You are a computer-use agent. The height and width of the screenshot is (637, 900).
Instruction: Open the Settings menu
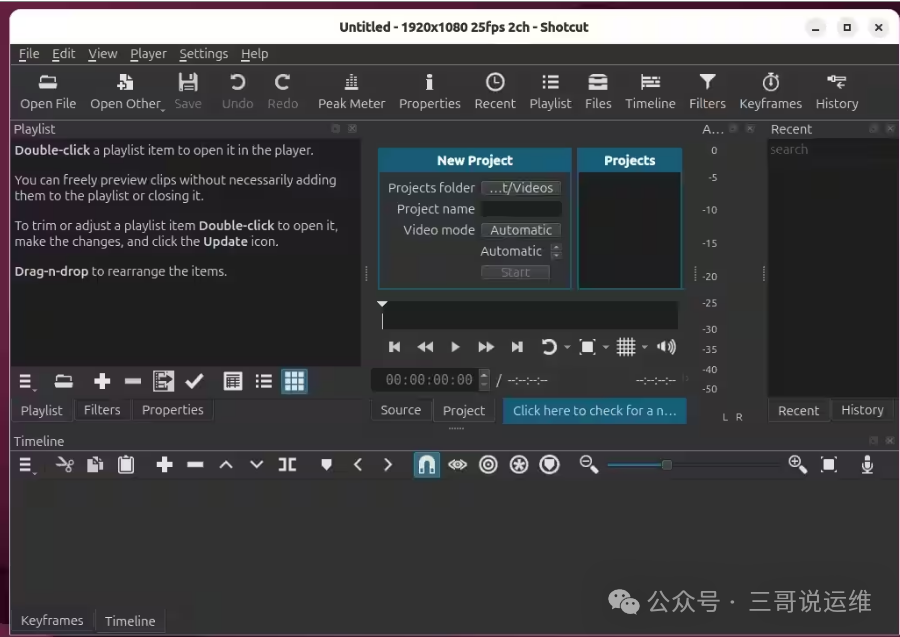pos(203,54)
